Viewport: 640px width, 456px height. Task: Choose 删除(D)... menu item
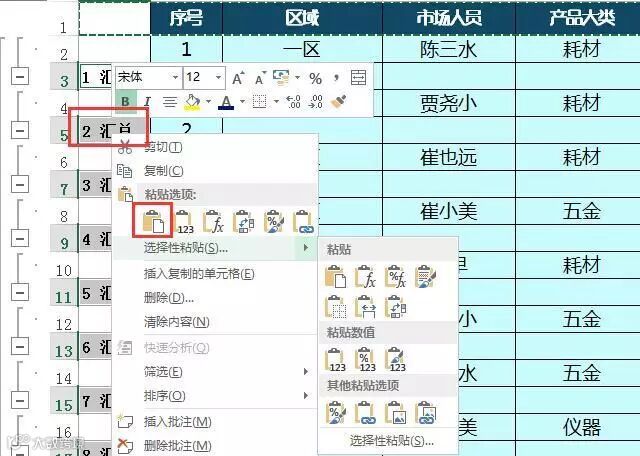point(216,298)
